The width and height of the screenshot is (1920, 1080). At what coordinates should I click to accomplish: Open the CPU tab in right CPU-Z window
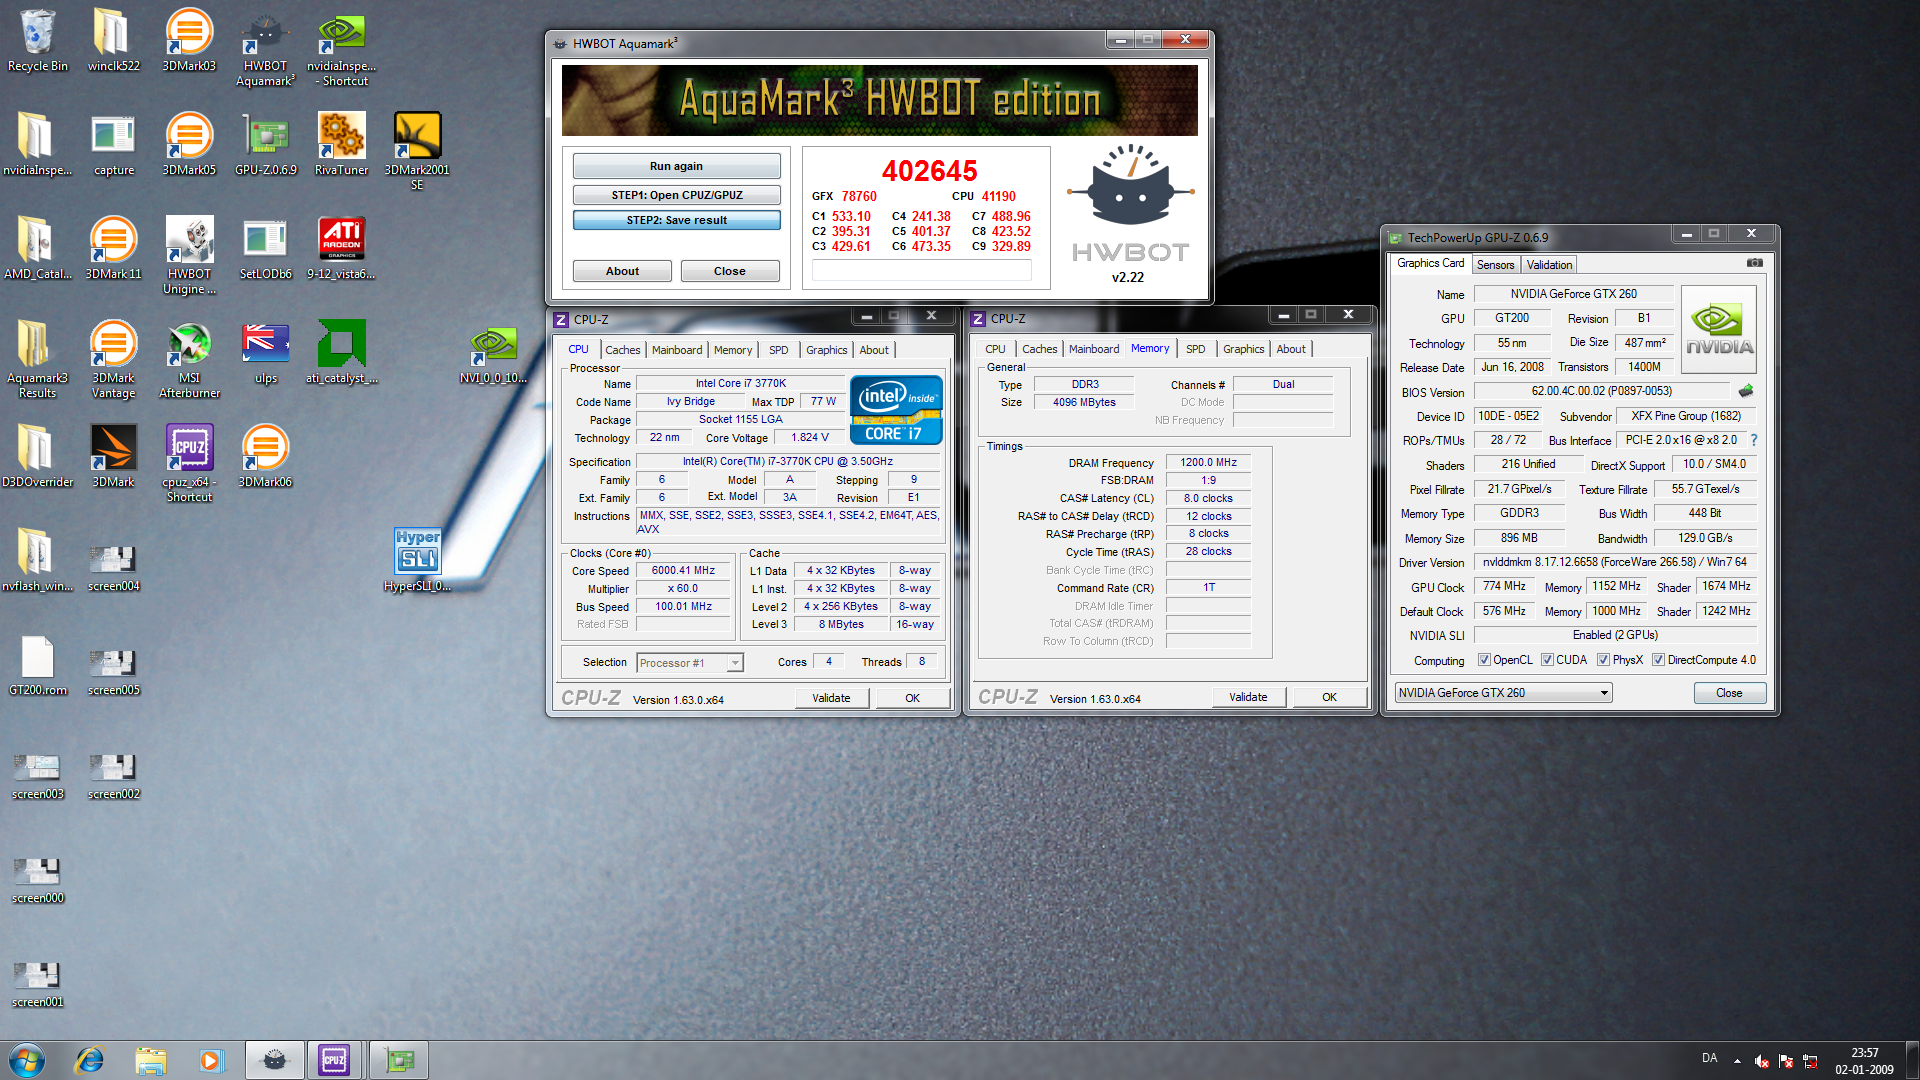pyautogui.click(x=995, y=349)
